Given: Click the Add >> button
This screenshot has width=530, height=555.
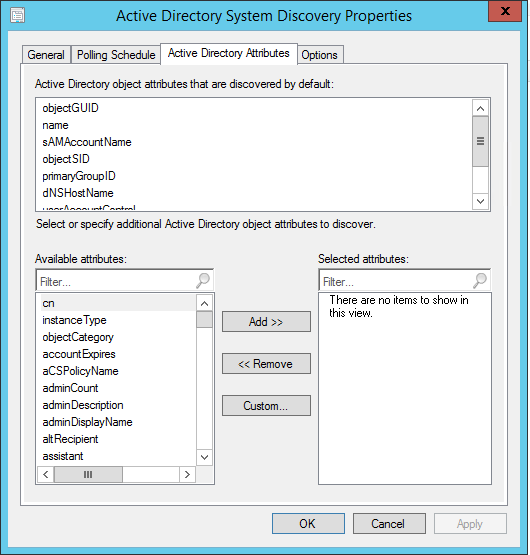Looking at the screenshot, I should 266,321.
